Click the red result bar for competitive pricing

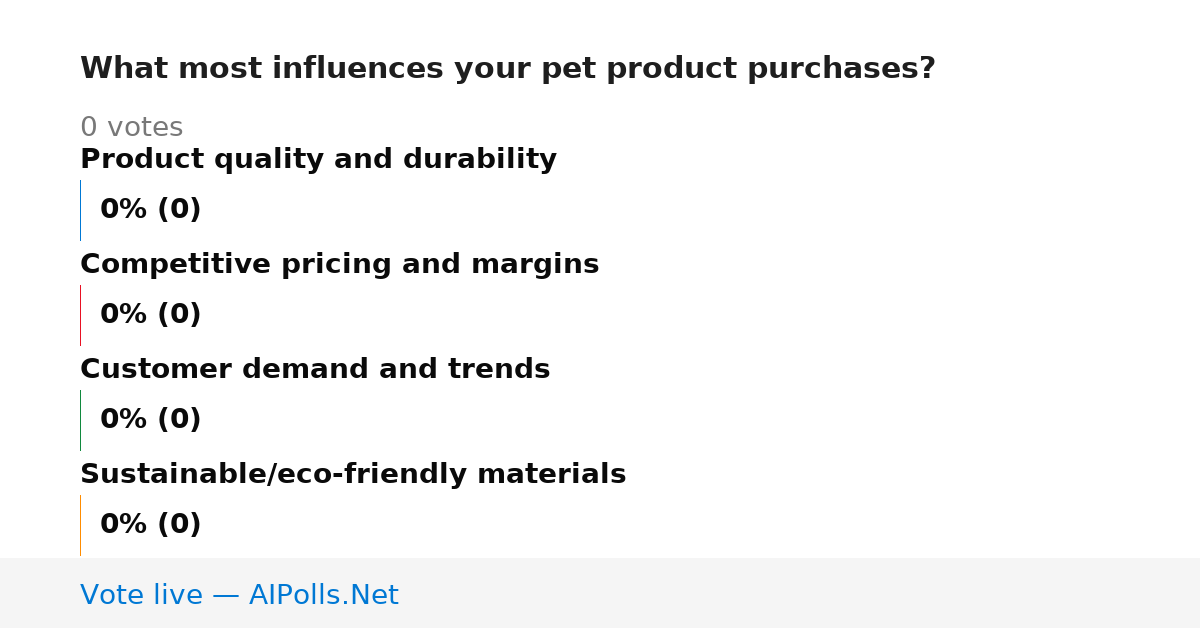[x=80, y=315]
